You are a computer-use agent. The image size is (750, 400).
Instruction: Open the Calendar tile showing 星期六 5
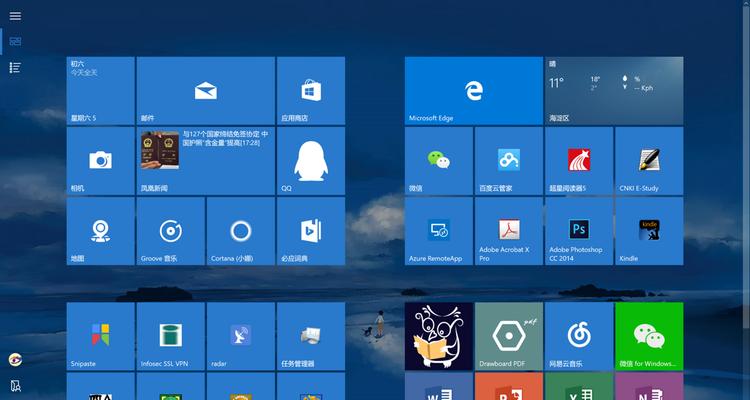(100, 91)
